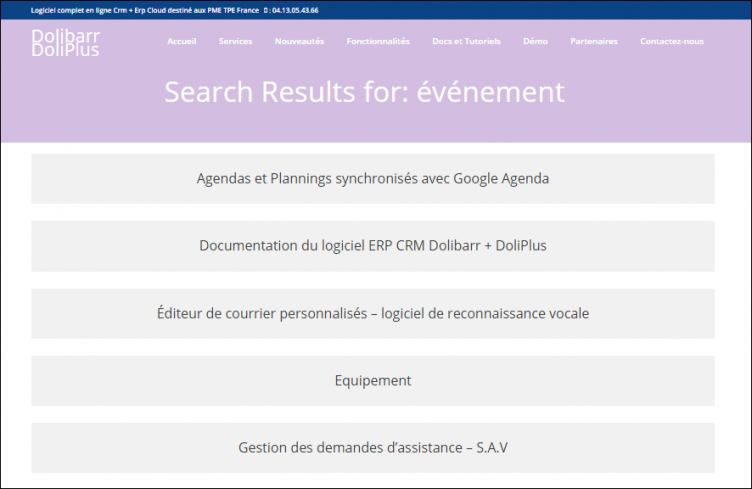Open the Accueil menu item
The image size is (752, 489).
(x=182, y=41)
